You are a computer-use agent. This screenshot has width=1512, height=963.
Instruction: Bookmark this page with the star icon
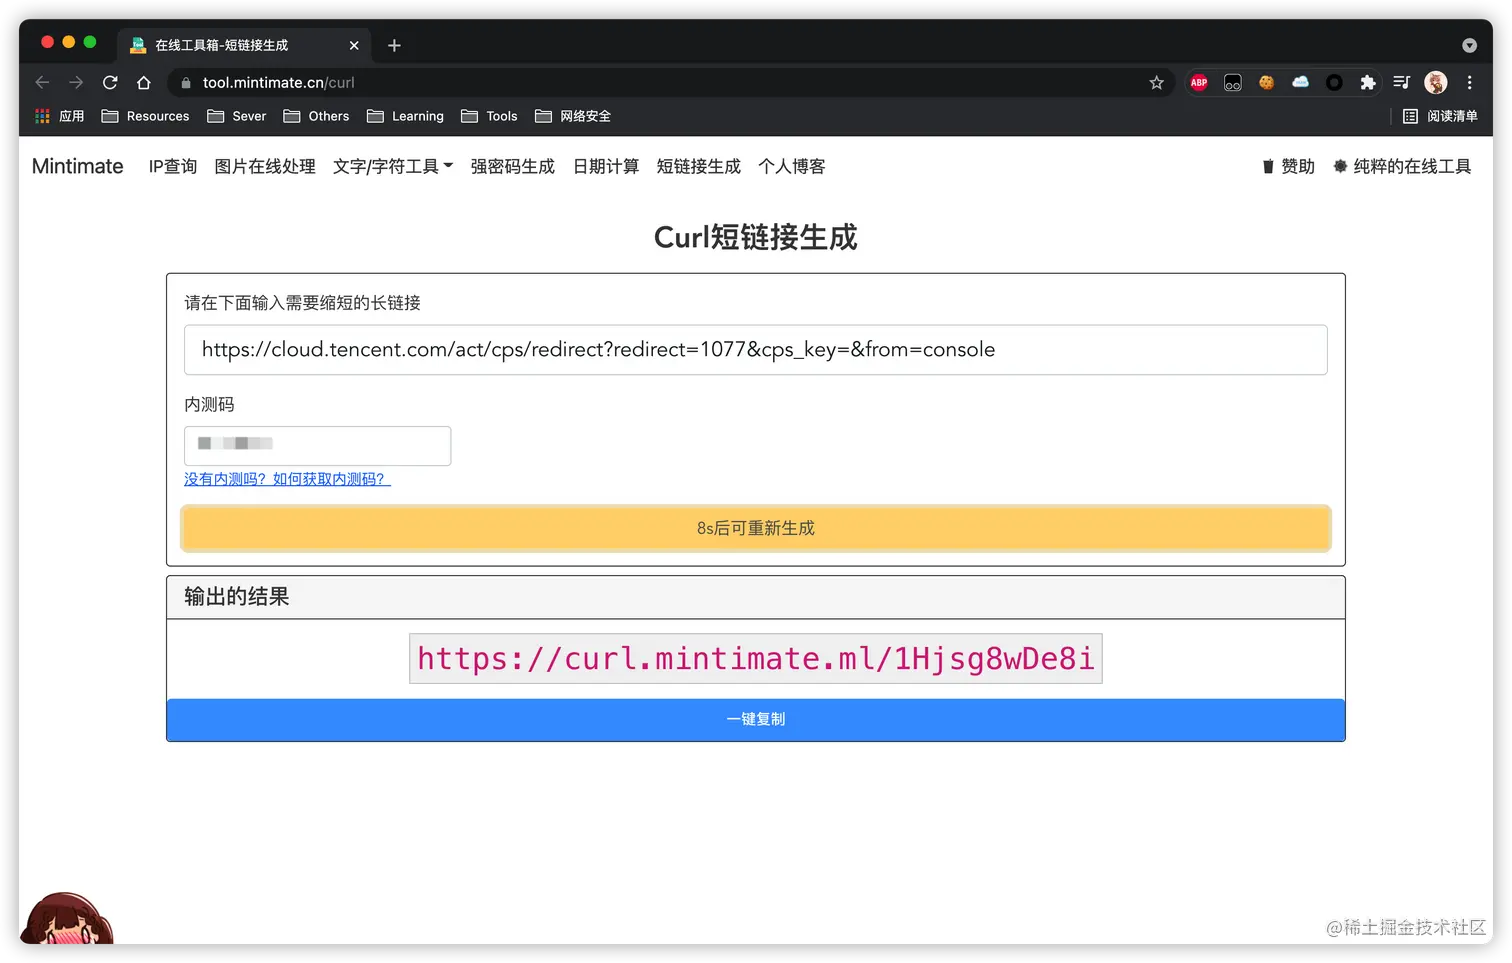tap(1156, 82)
